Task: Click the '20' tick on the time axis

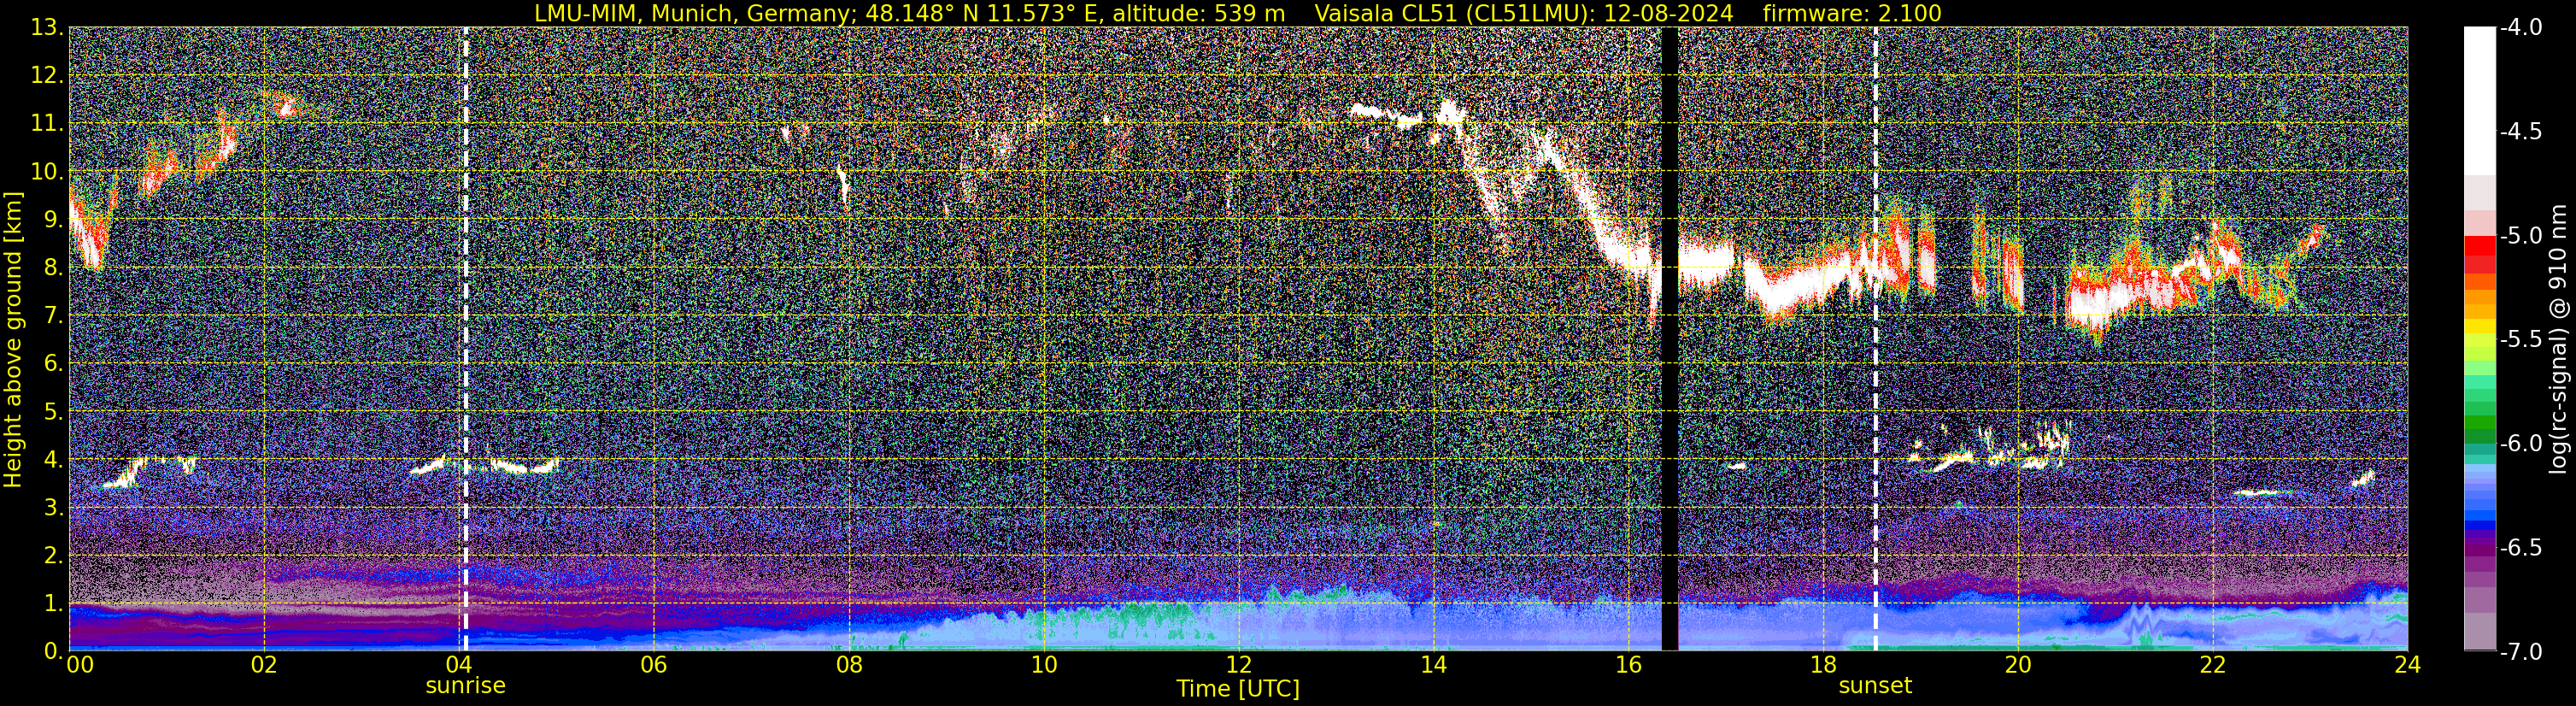Action: point(2018,664)
